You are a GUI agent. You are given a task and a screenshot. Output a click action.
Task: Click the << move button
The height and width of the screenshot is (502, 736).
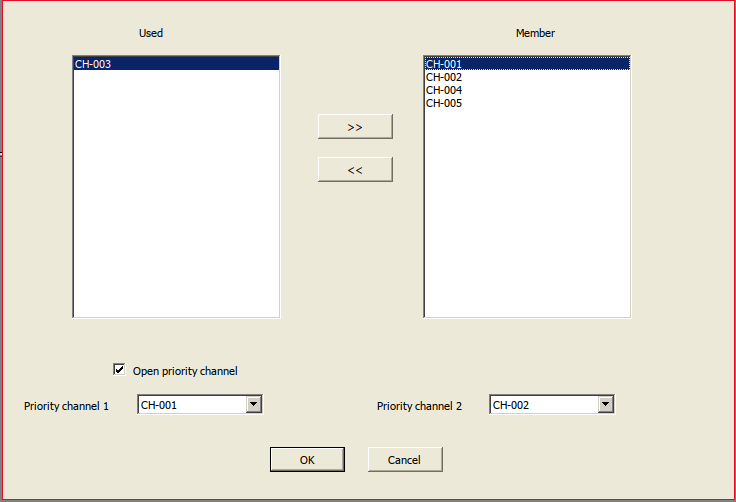coord(355,170)
